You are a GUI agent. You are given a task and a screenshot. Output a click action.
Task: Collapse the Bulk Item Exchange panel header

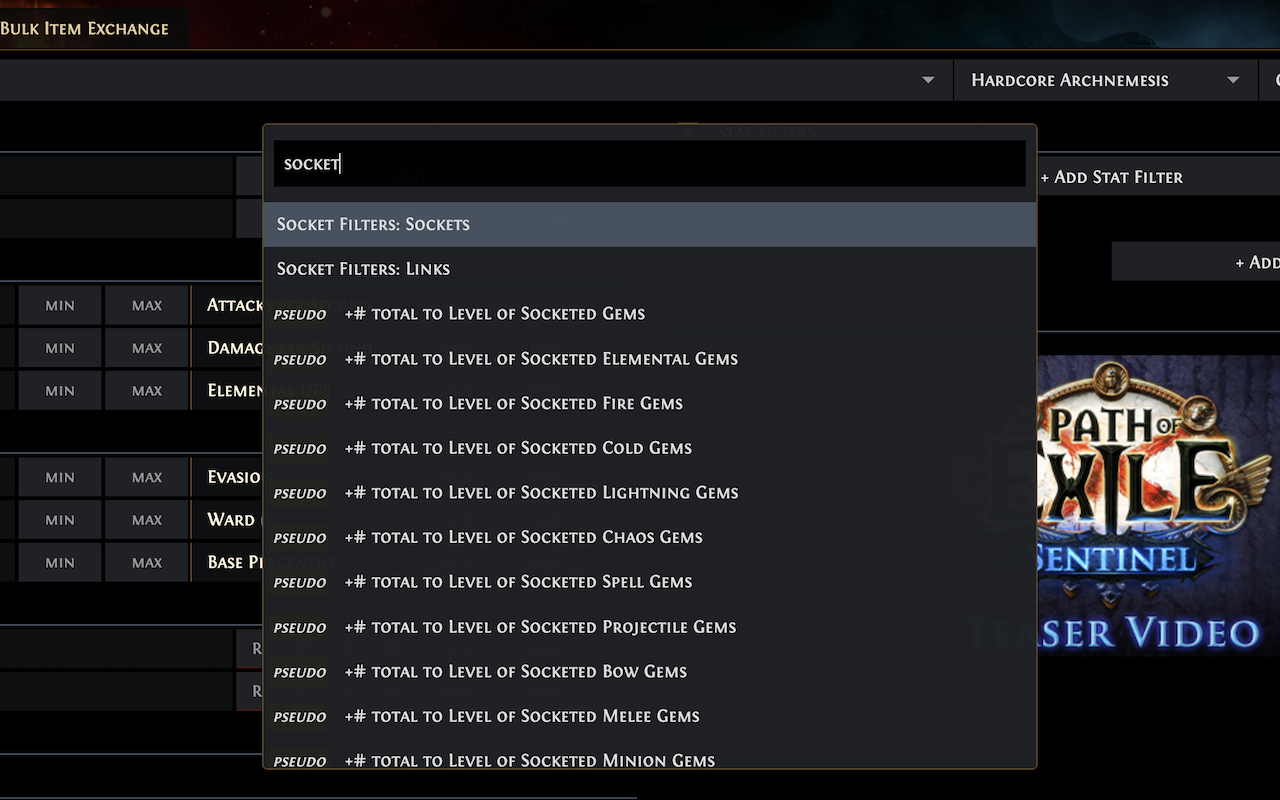[85, 28]
